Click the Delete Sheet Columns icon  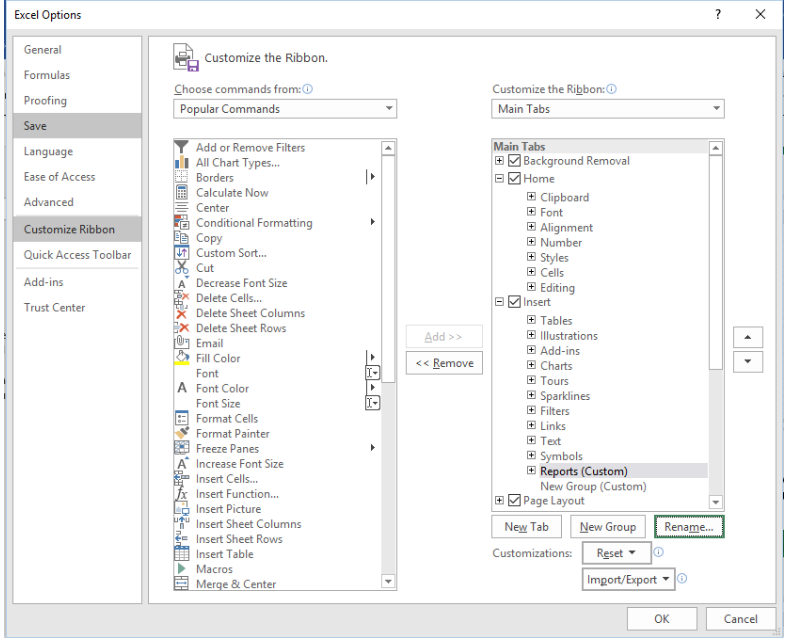pos(181,313)
